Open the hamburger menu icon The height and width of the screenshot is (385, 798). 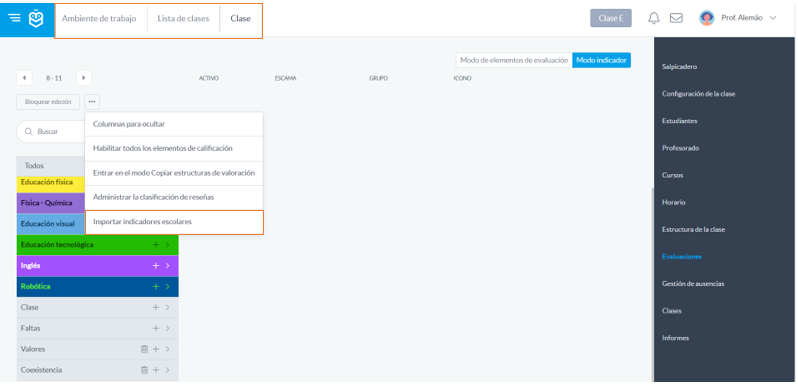point(15,18)
